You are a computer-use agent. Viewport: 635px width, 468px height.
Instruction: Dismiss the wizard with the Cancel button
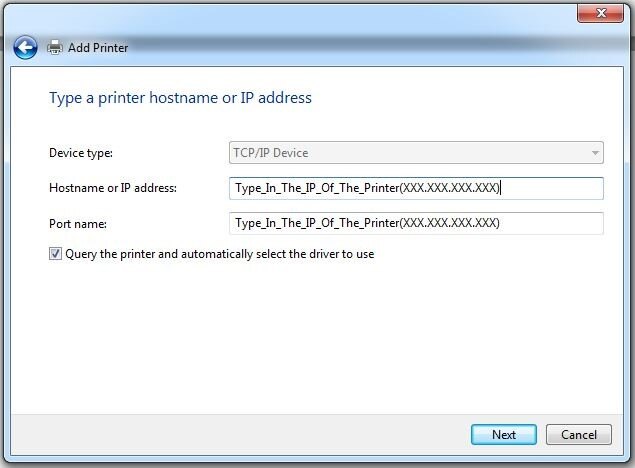tap(579, 434)
